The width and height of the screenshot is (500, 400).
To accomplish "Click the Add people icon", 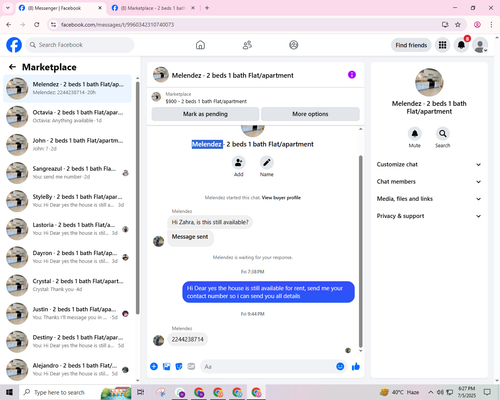I will point(239,163).
